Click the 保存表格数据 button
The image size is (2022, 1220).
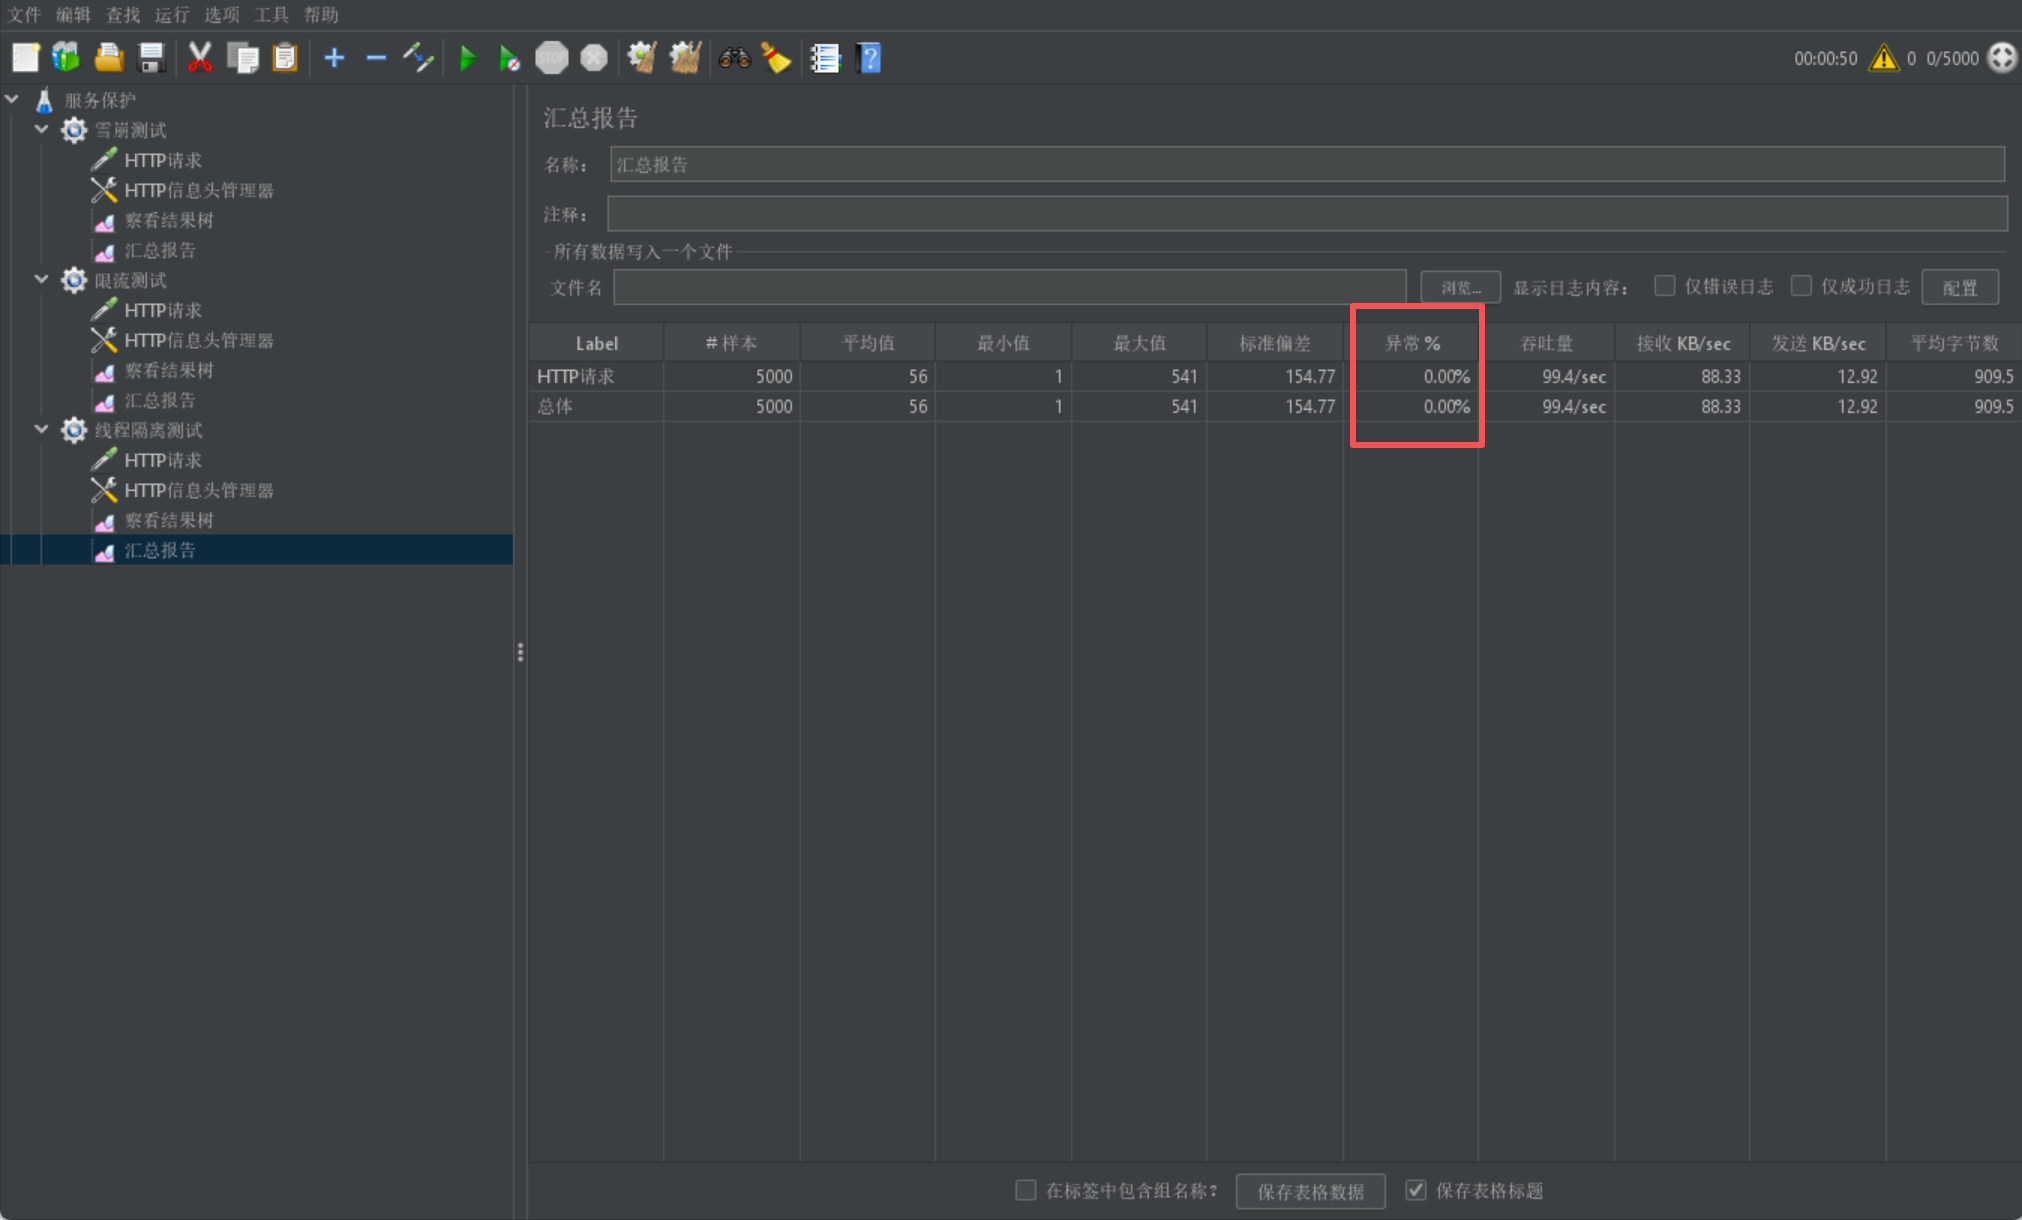(1310, 1191)
